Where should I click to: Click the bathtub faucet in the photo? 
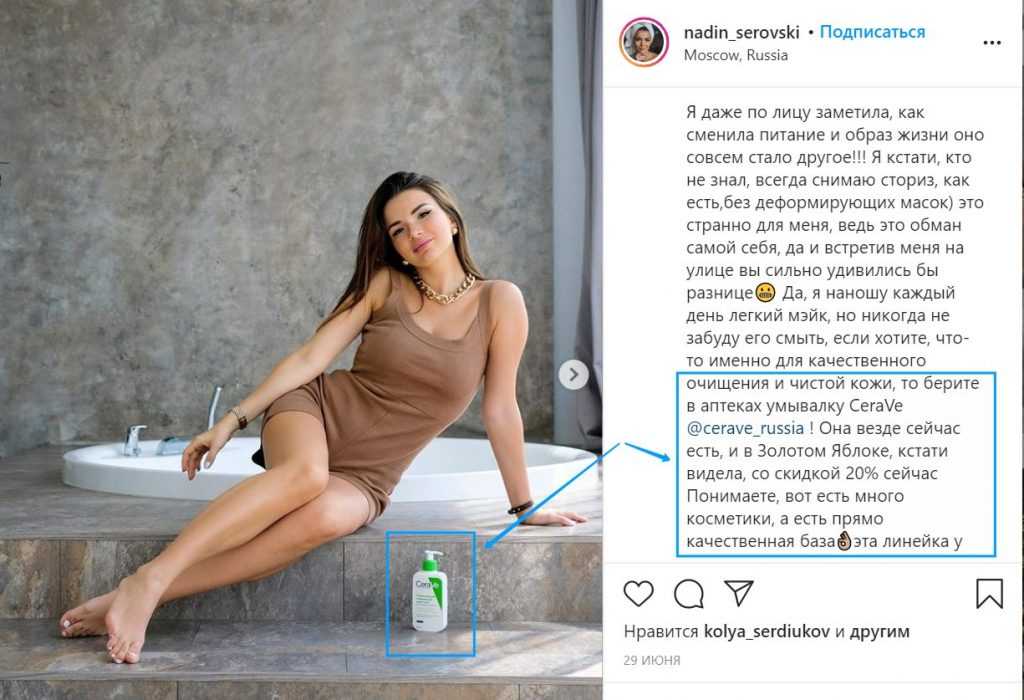tap(135, 439)
